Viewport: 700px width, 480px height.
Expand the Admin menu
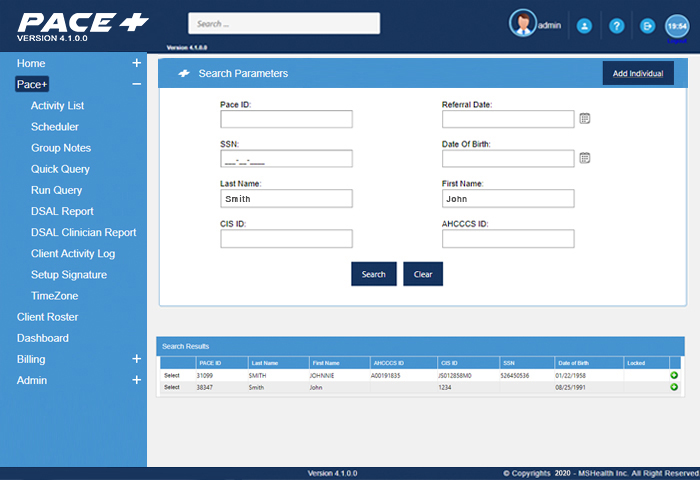click(137, 380)
